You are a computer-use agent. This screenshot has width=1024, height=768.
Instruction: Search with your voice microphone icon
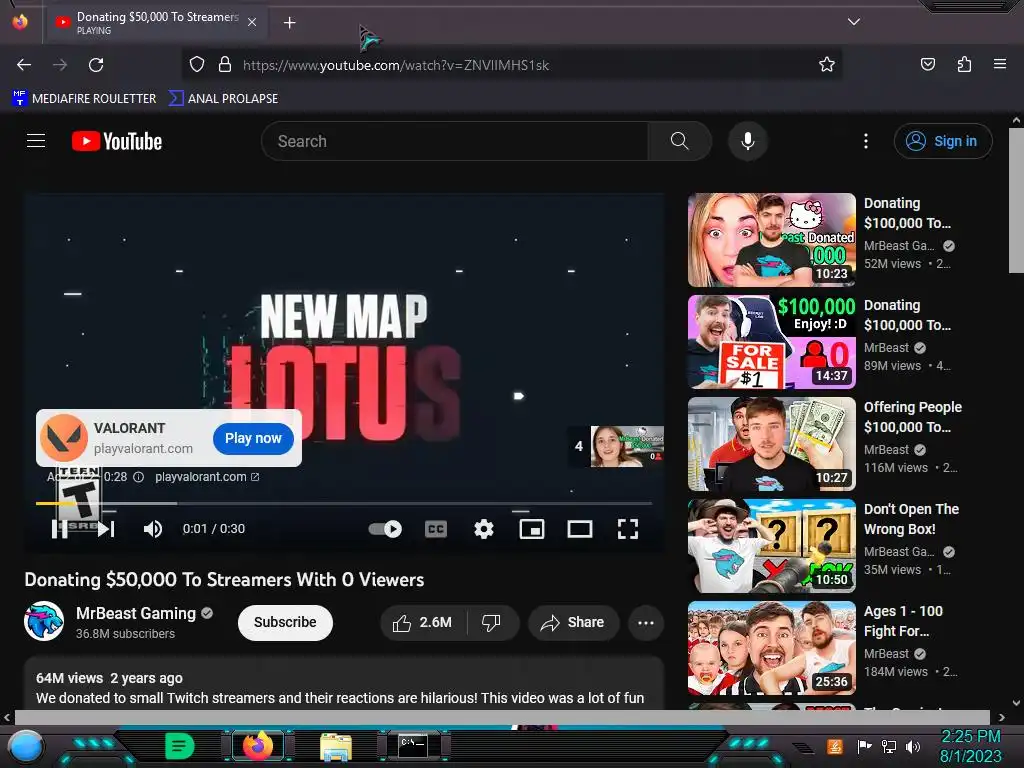(748, 141)
